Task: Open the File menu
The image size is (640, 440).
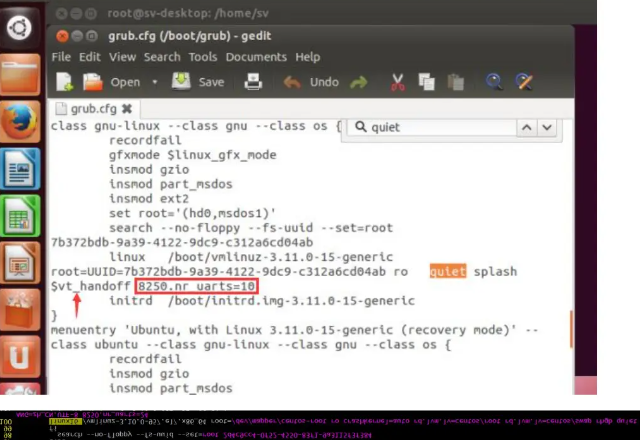Action: pyautogui.click(x=61, y=57)
